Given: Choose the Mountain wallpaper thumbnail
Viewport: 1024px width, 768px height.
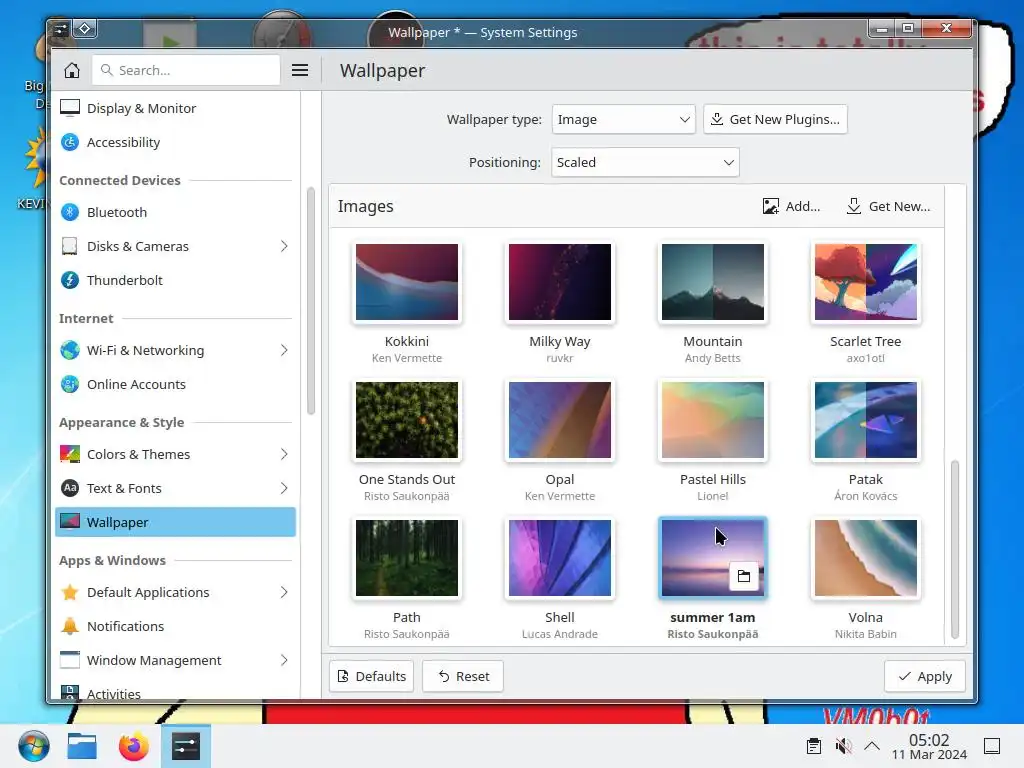Looking at the screenshot, I should [x=712, y=282].
